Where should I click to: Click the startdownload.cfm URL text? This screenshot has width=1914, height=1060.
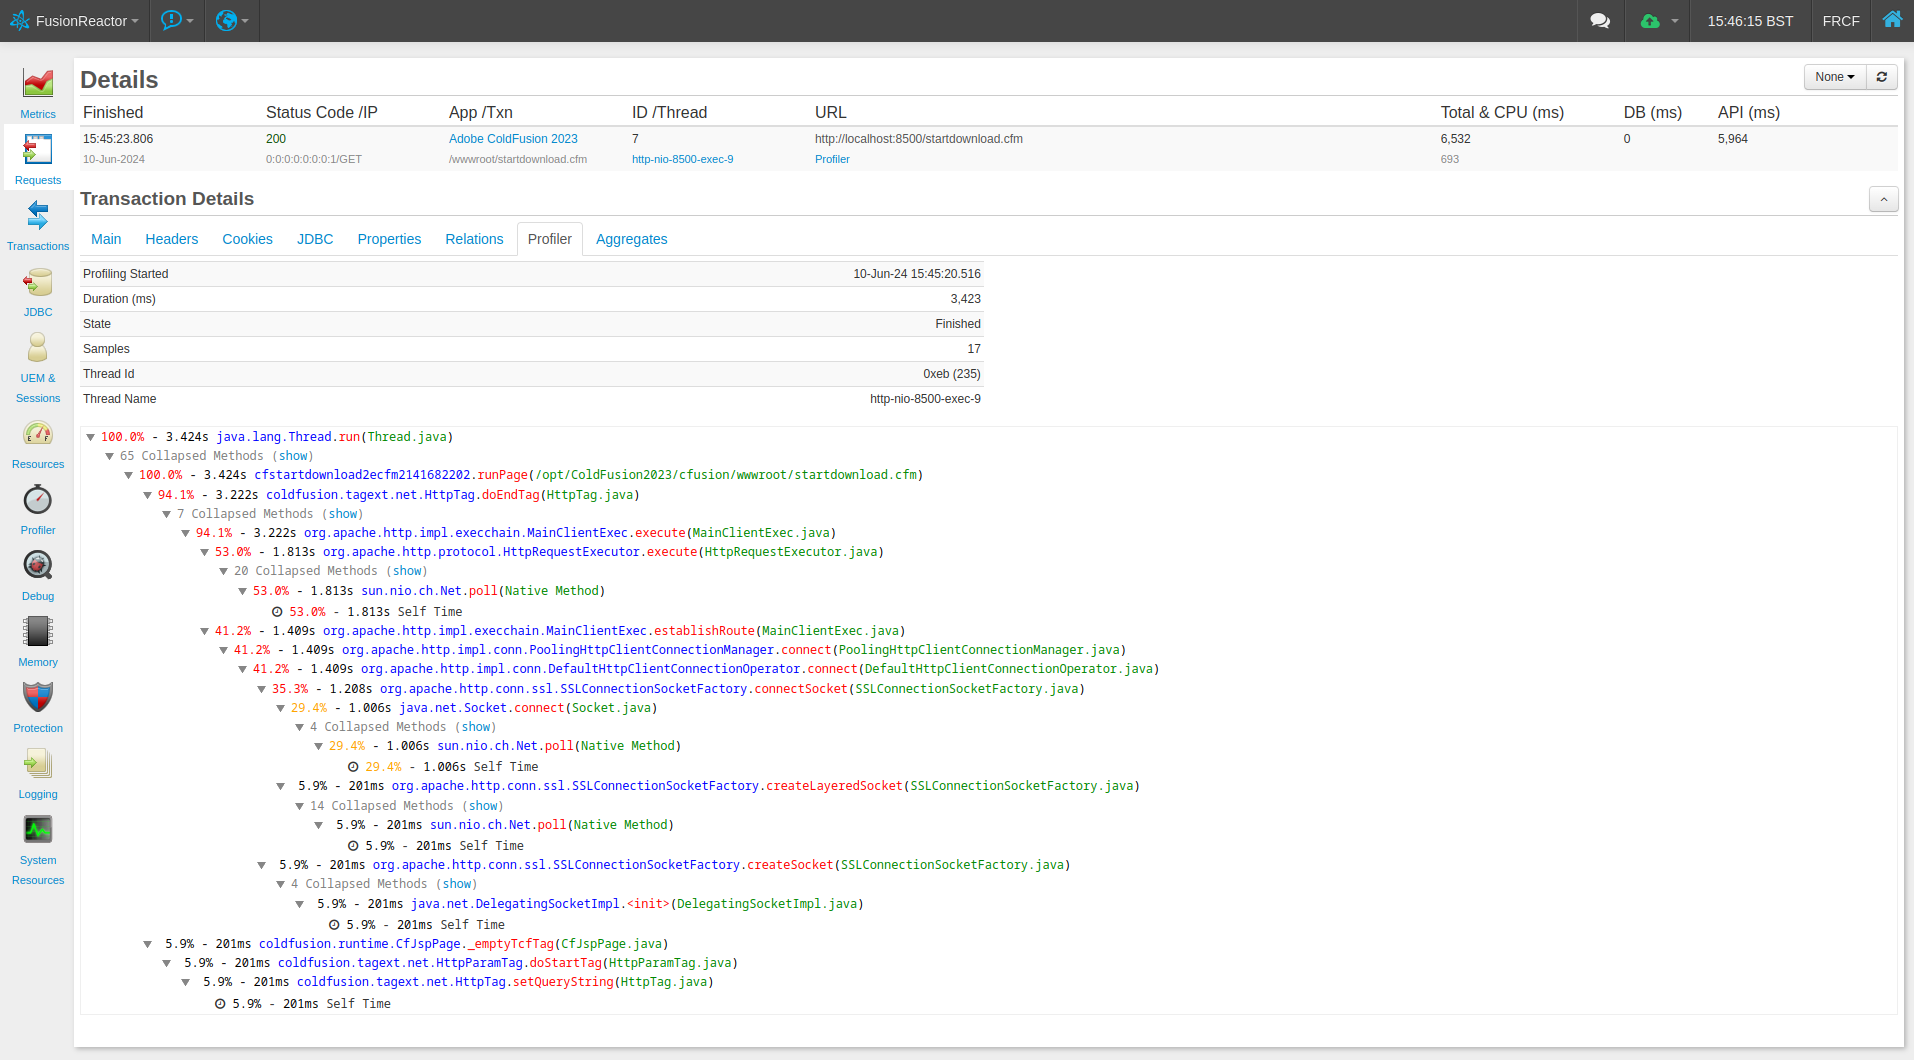[x=919, y=139]
